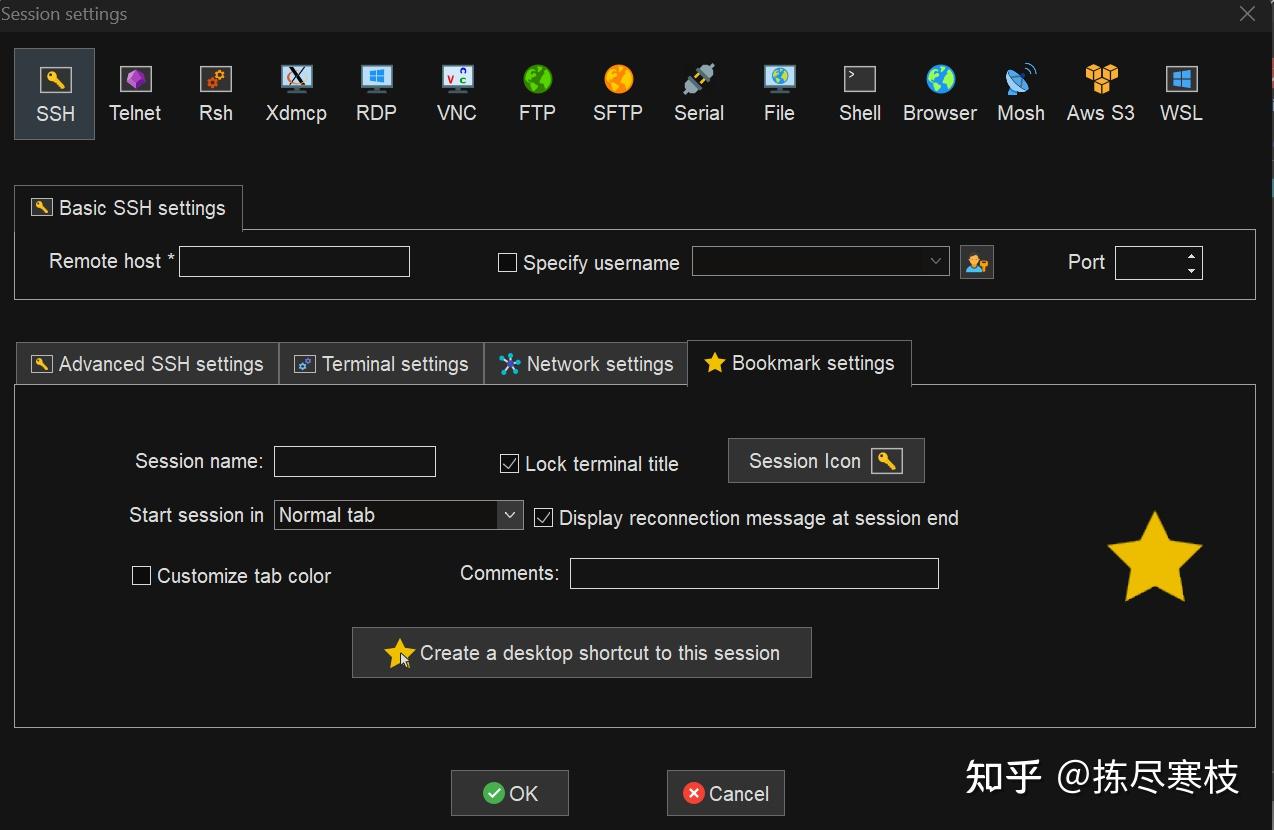Open the WSL session type
1274x830 pixels.
(x=1181, y=93)
